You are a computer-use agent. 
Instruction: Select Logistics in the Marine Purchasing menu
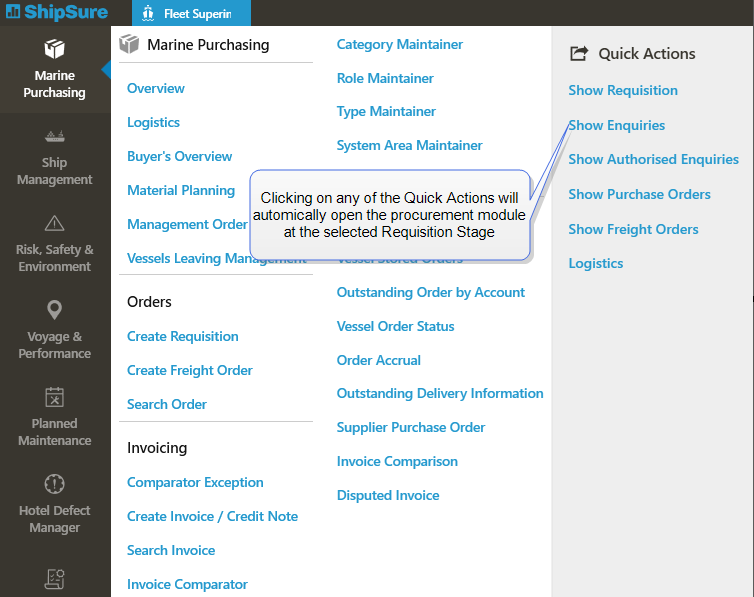[153, 122]
